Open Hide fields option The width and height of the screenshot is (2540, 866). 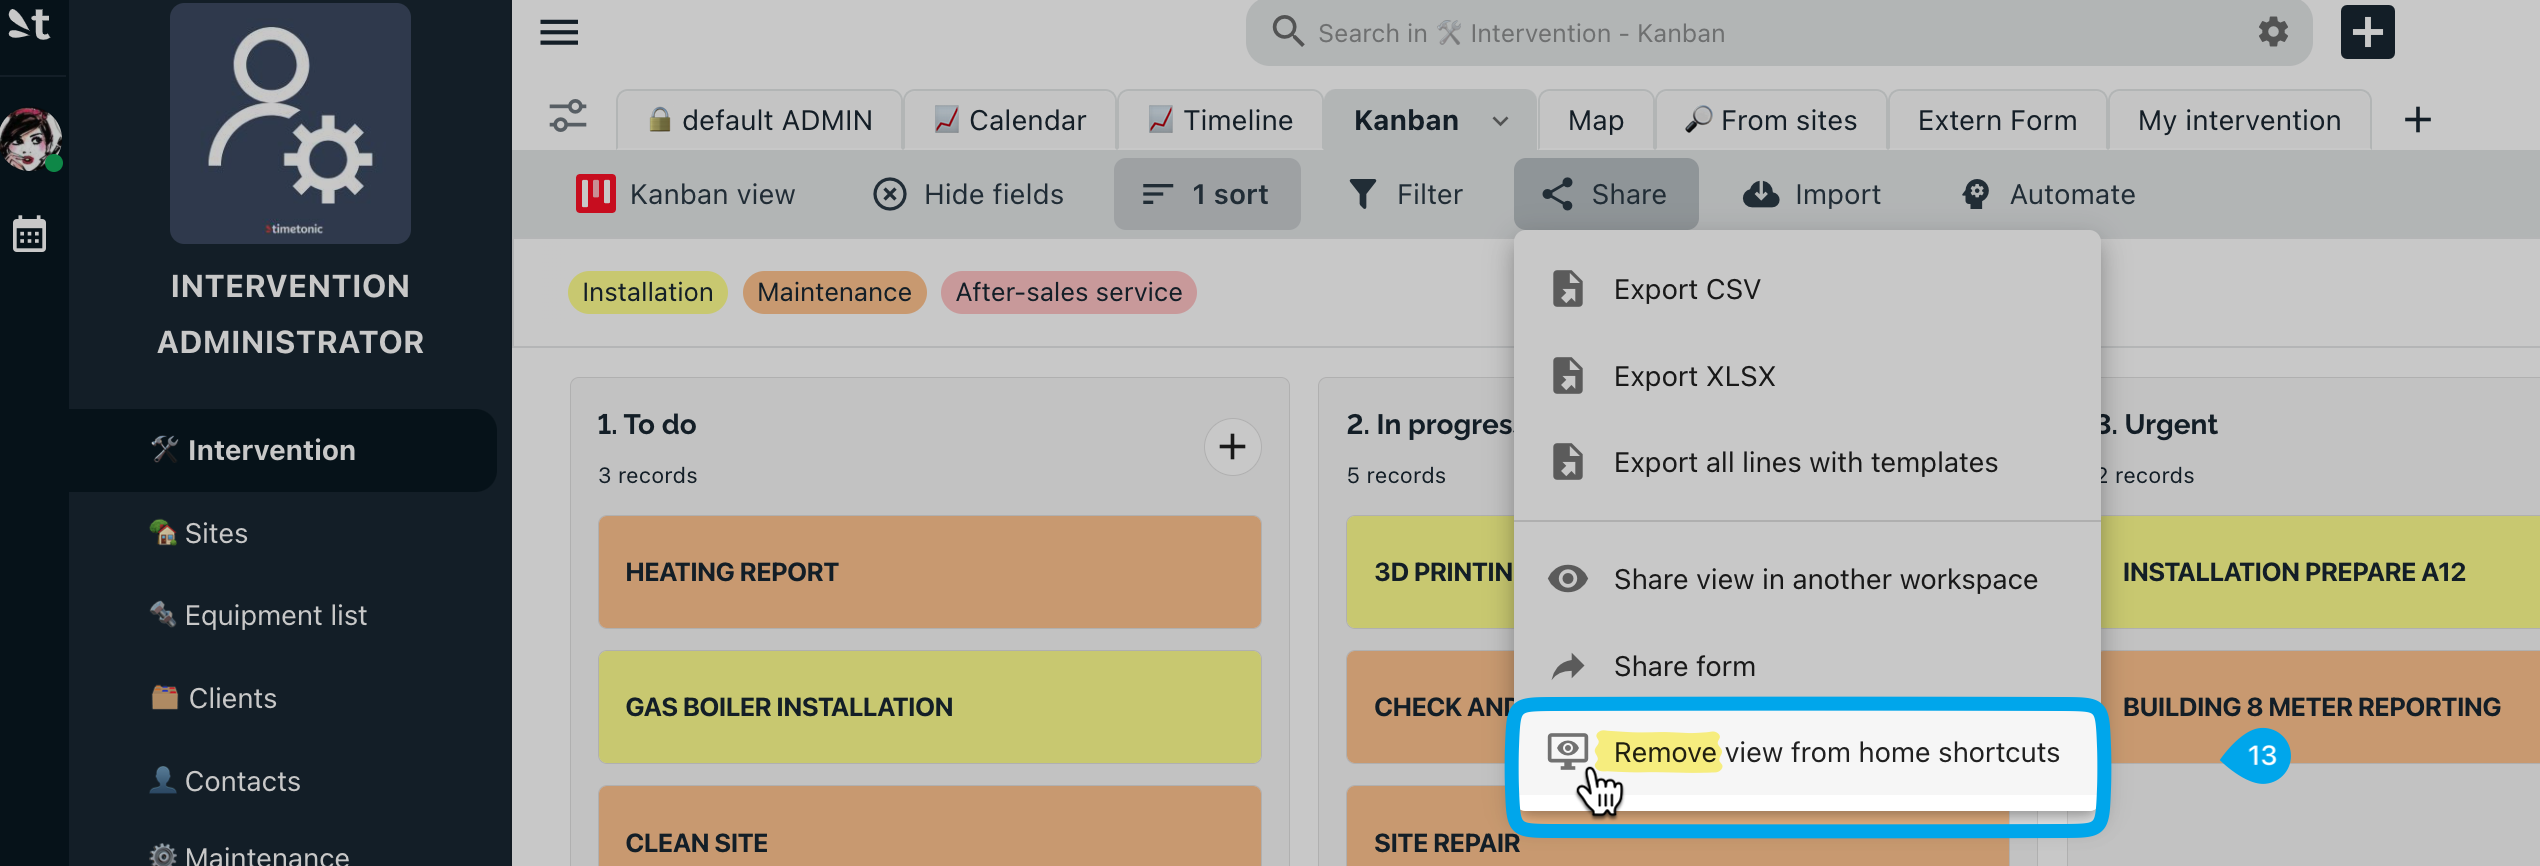tap(968, 194)
